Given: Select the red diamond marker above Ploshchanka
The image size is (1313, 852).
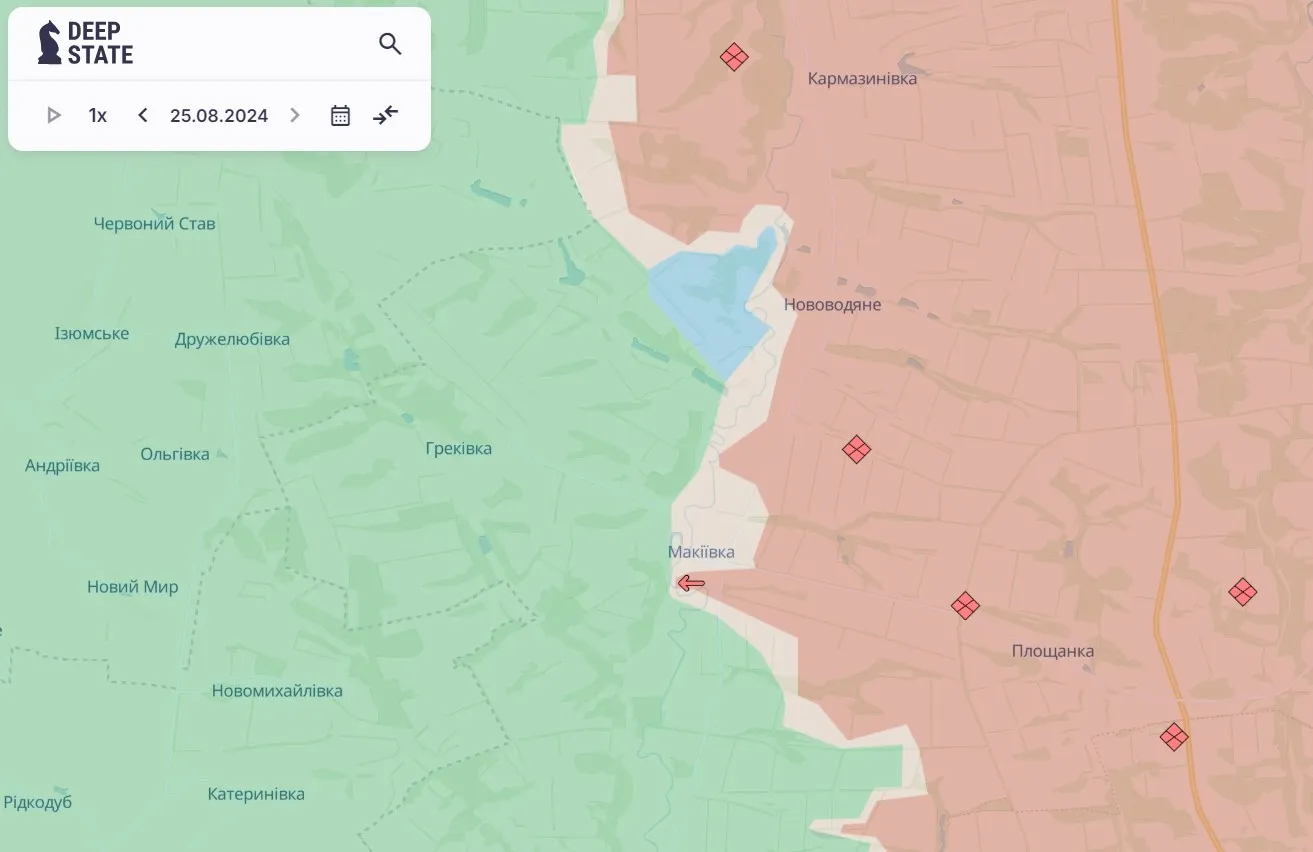Looking at the screenshot, I should point(965,605).
